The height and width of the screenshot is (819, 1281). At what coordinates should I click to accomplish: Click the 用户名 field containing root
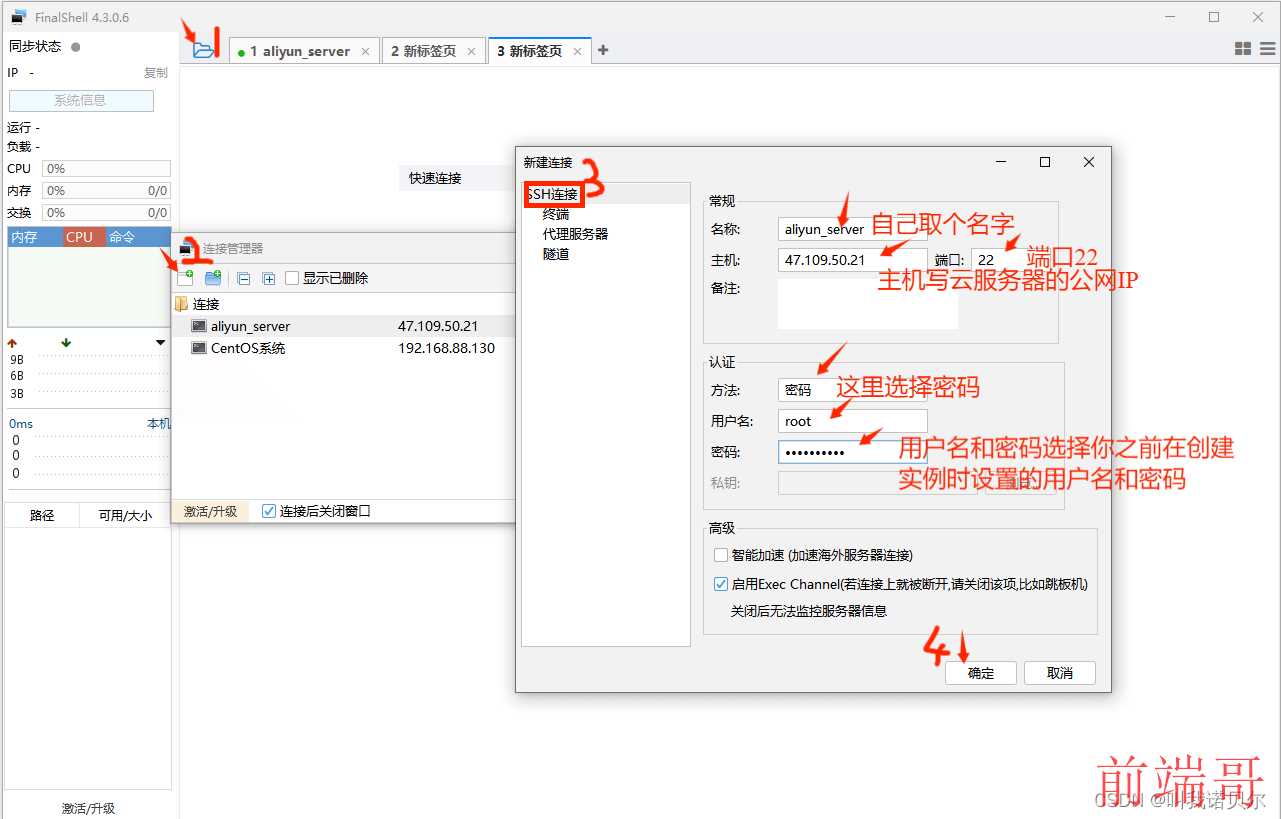tap(852, 421)
